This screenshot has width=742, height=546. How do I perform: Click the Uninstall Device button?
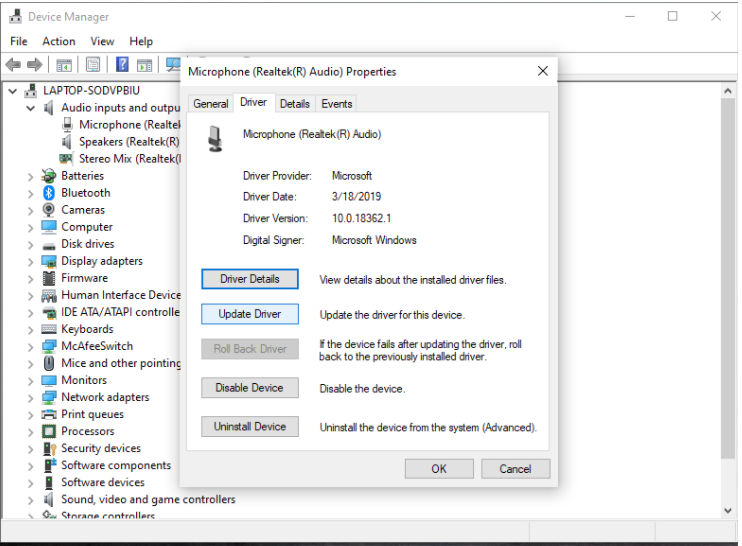(250, 427)
